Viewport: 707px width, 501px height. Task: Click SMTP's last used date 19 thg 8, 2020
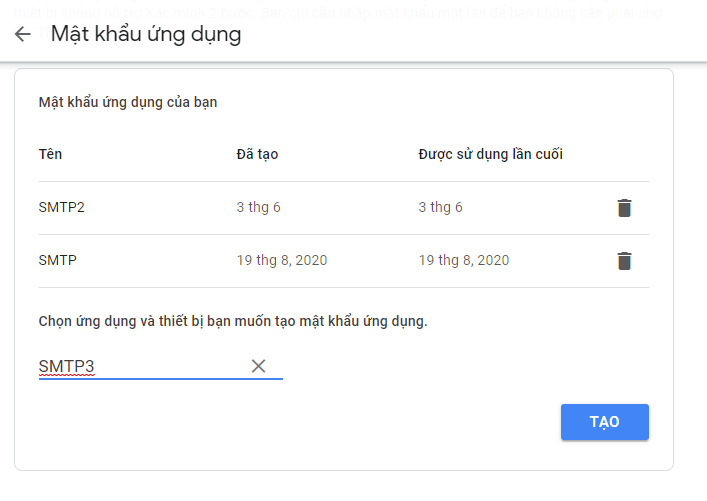(464, 260)
